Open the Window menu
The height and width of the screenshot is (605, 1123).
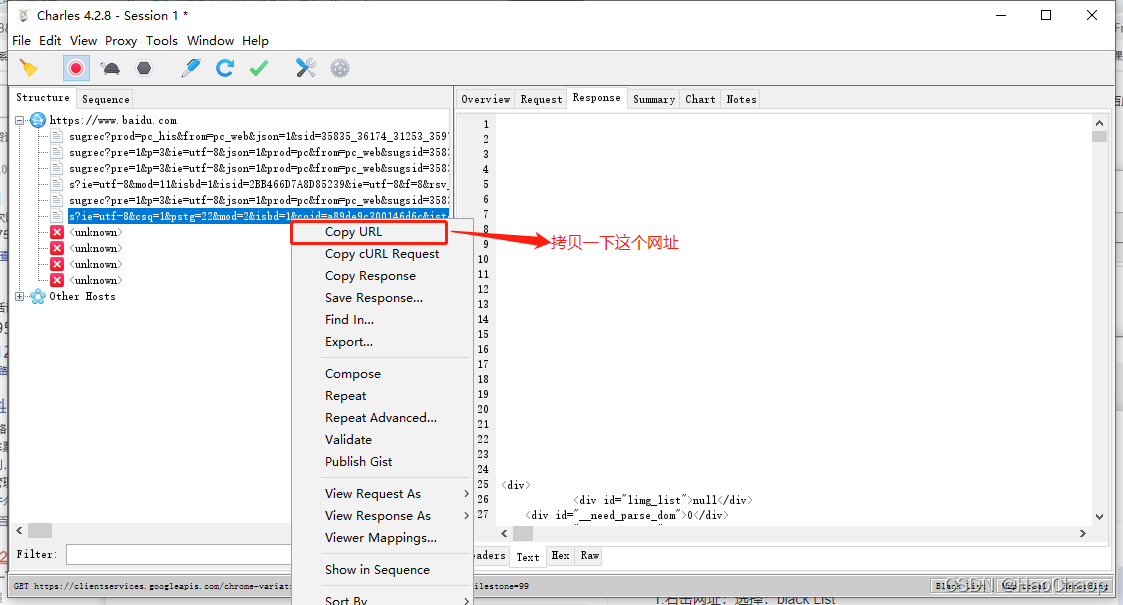211,41
